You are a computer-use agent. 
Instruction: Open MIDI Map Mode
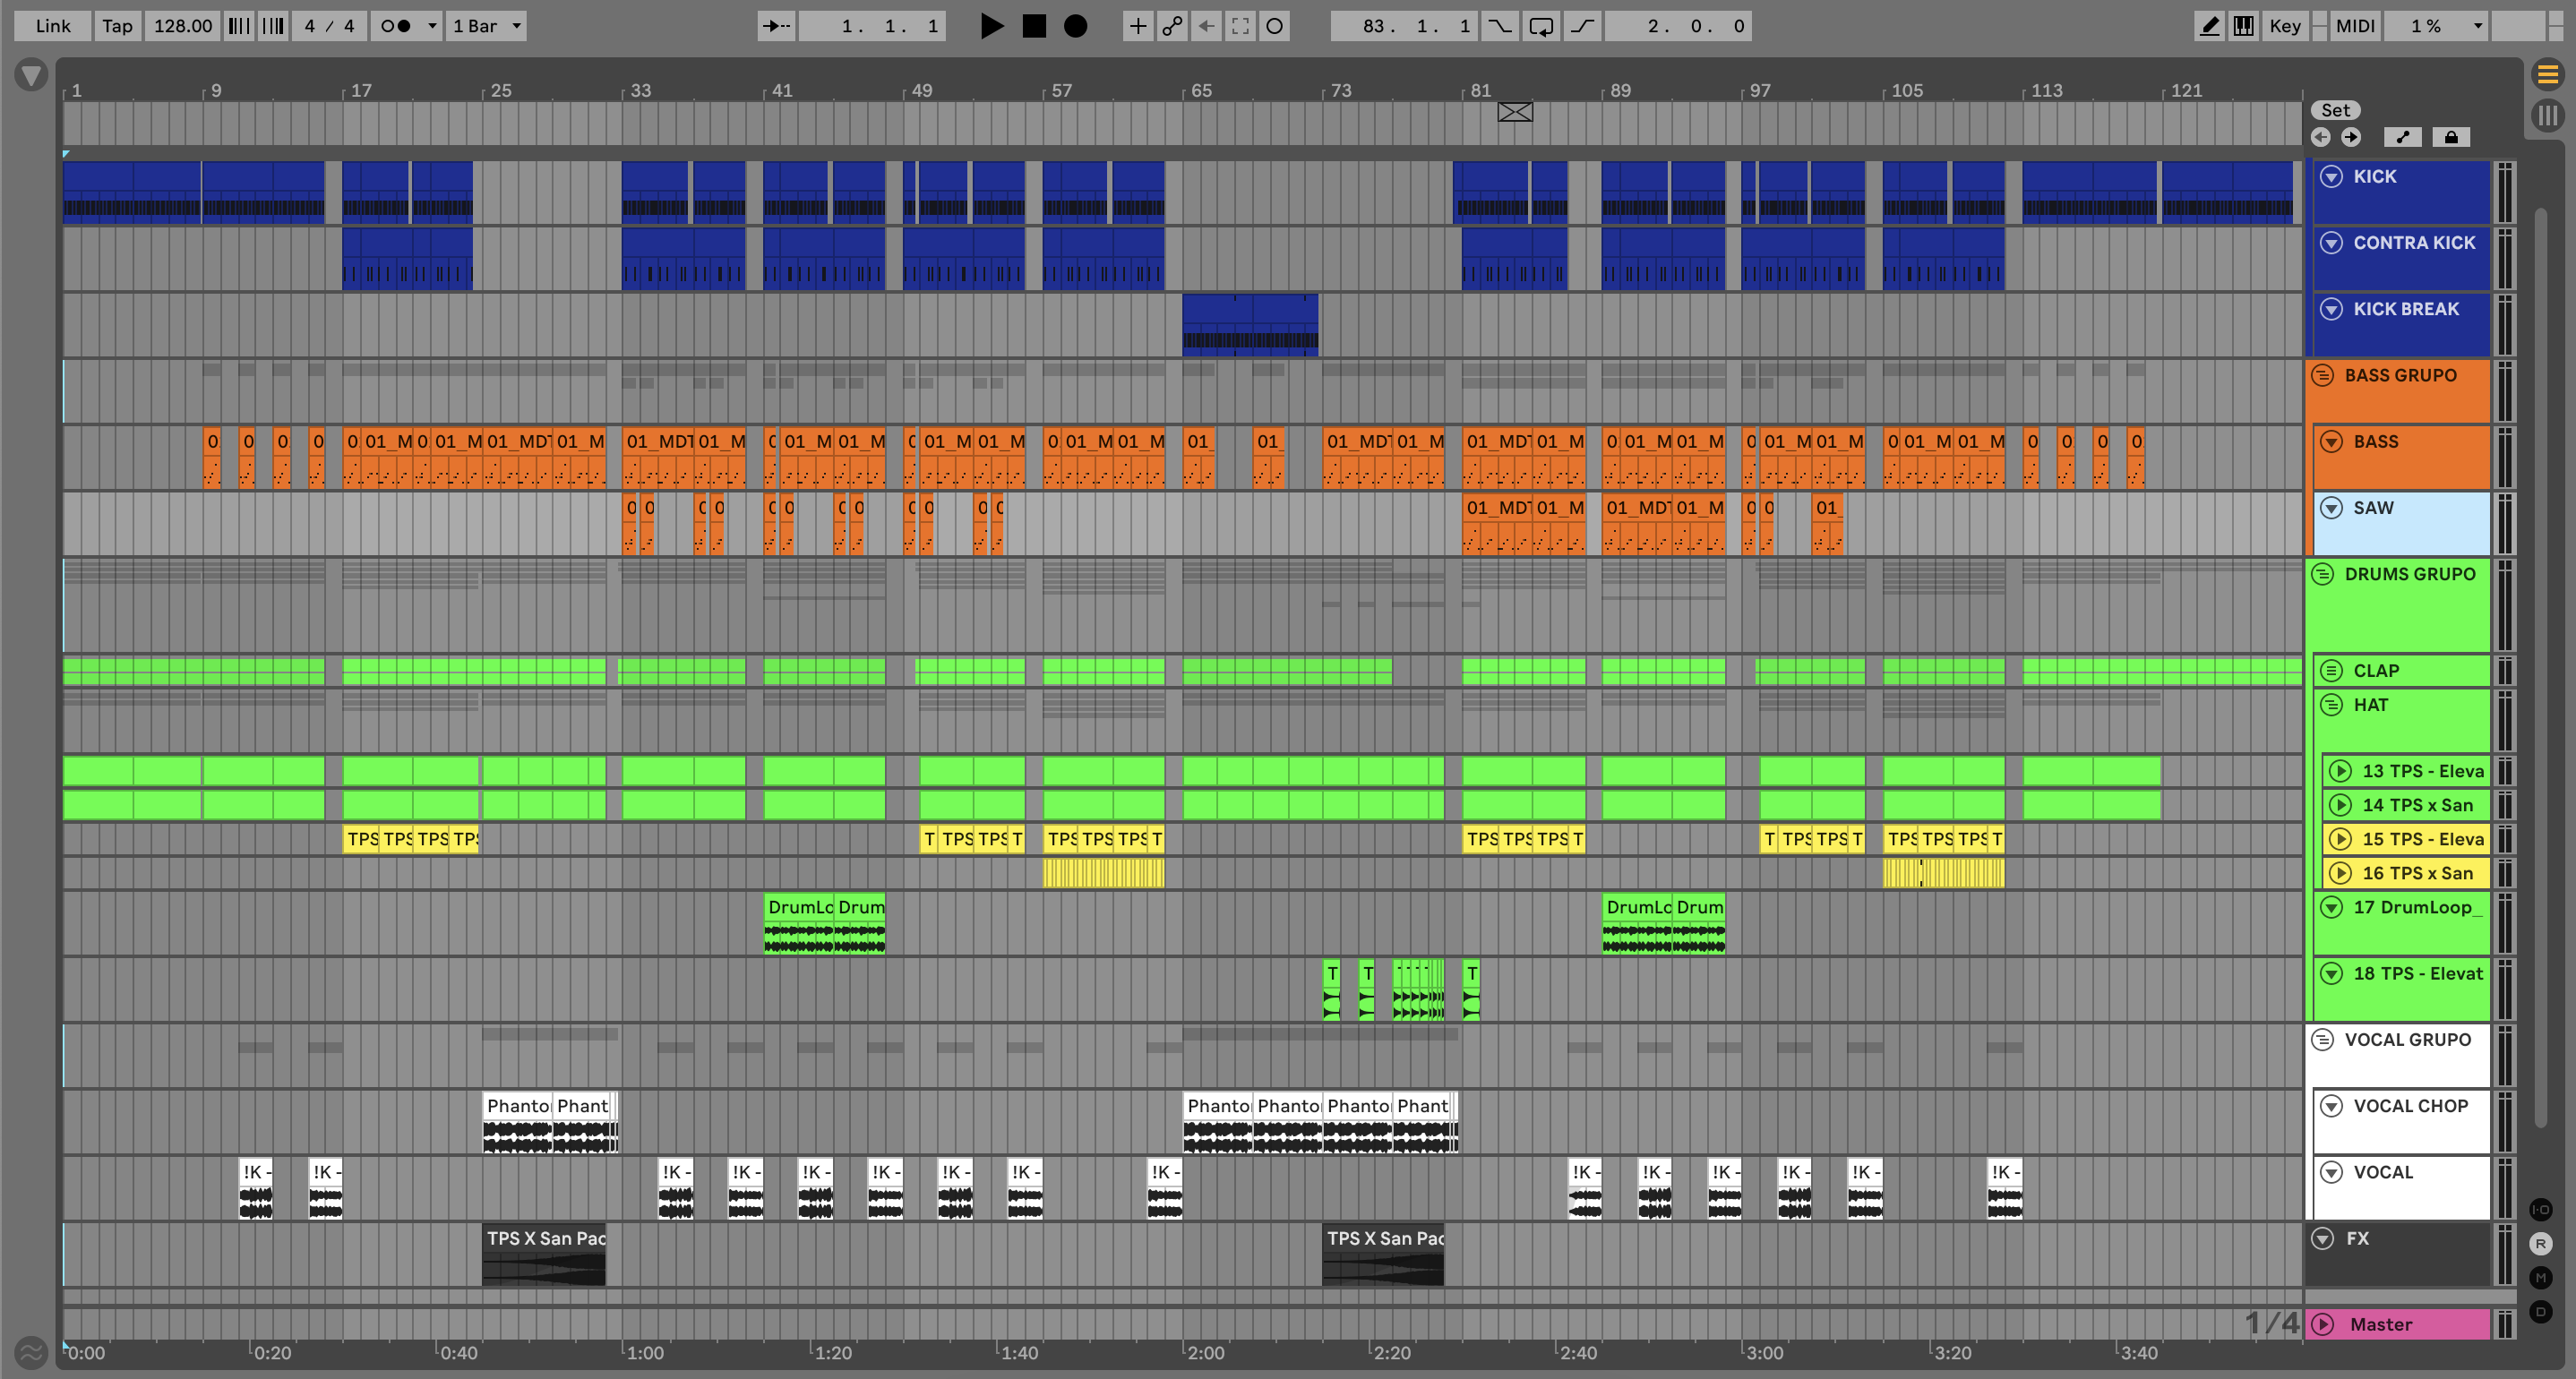click(x=2354, y=26)
